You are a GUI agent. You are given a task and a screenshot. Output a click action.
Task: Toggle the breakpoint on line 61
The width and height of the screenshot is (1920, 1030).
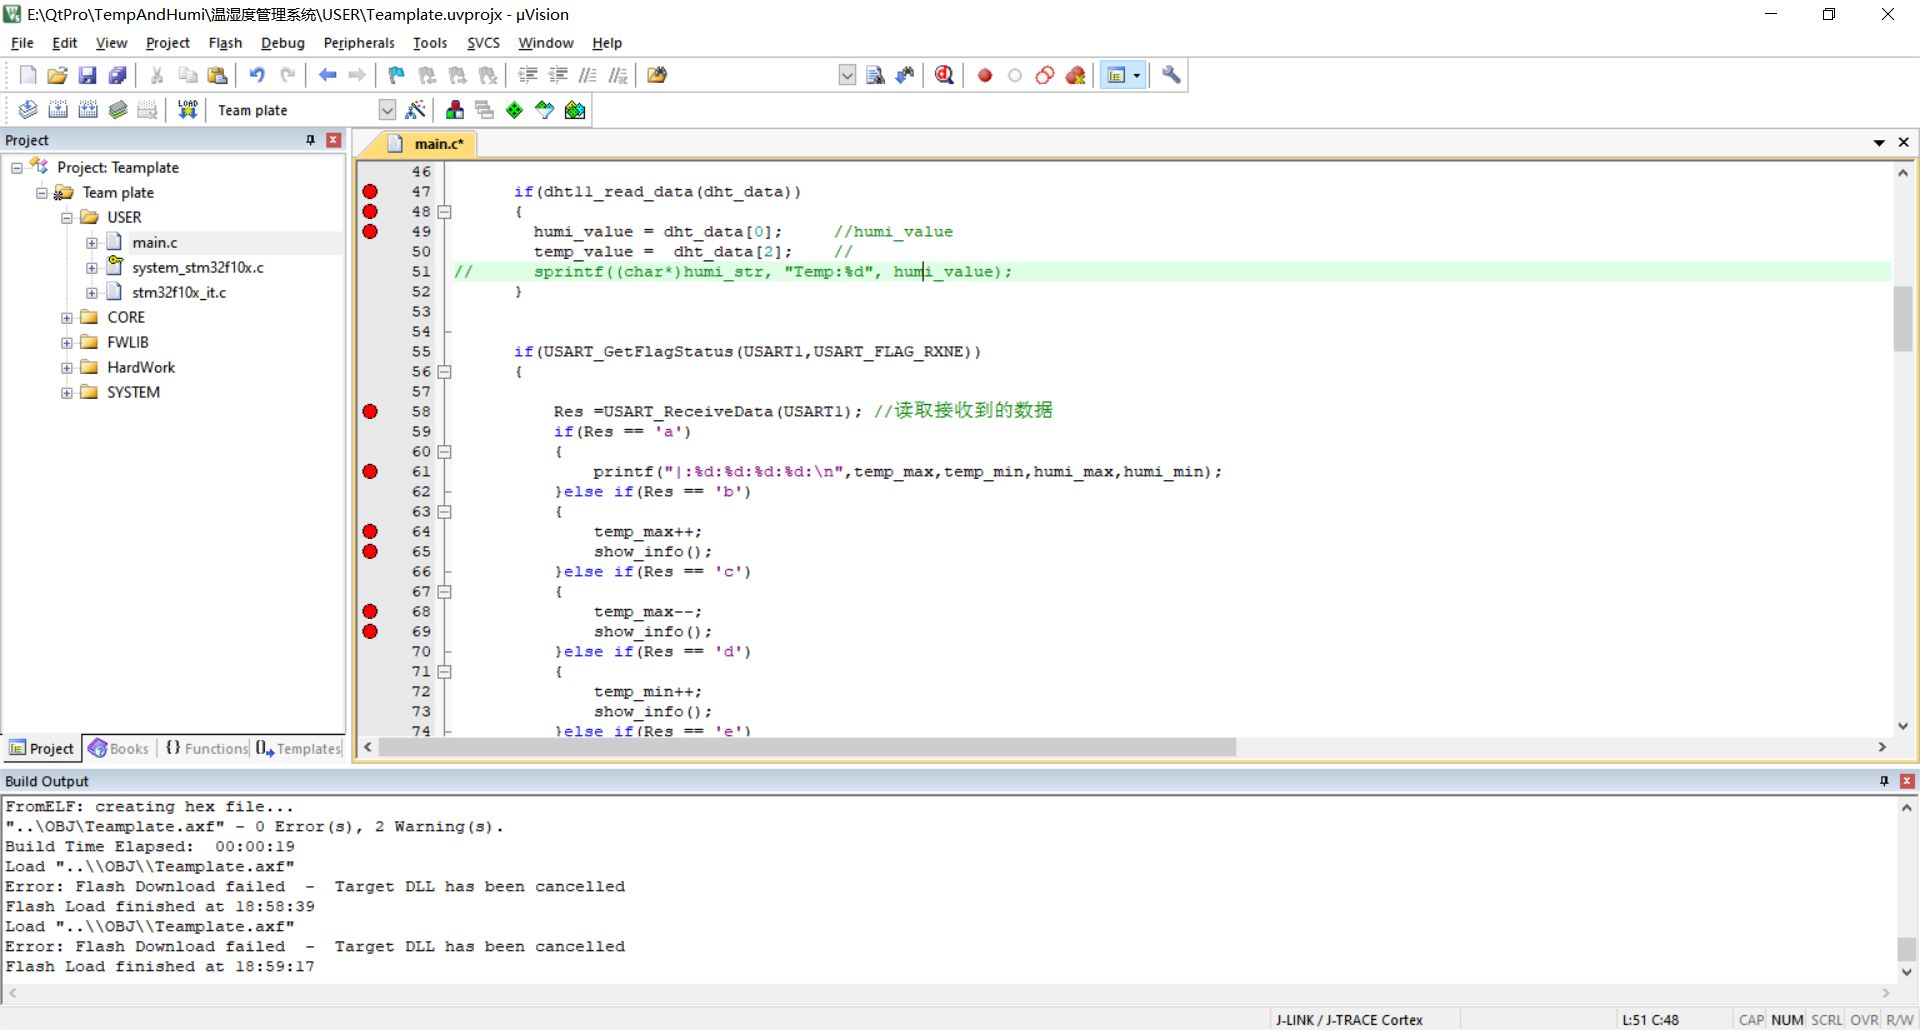point(370,471)
